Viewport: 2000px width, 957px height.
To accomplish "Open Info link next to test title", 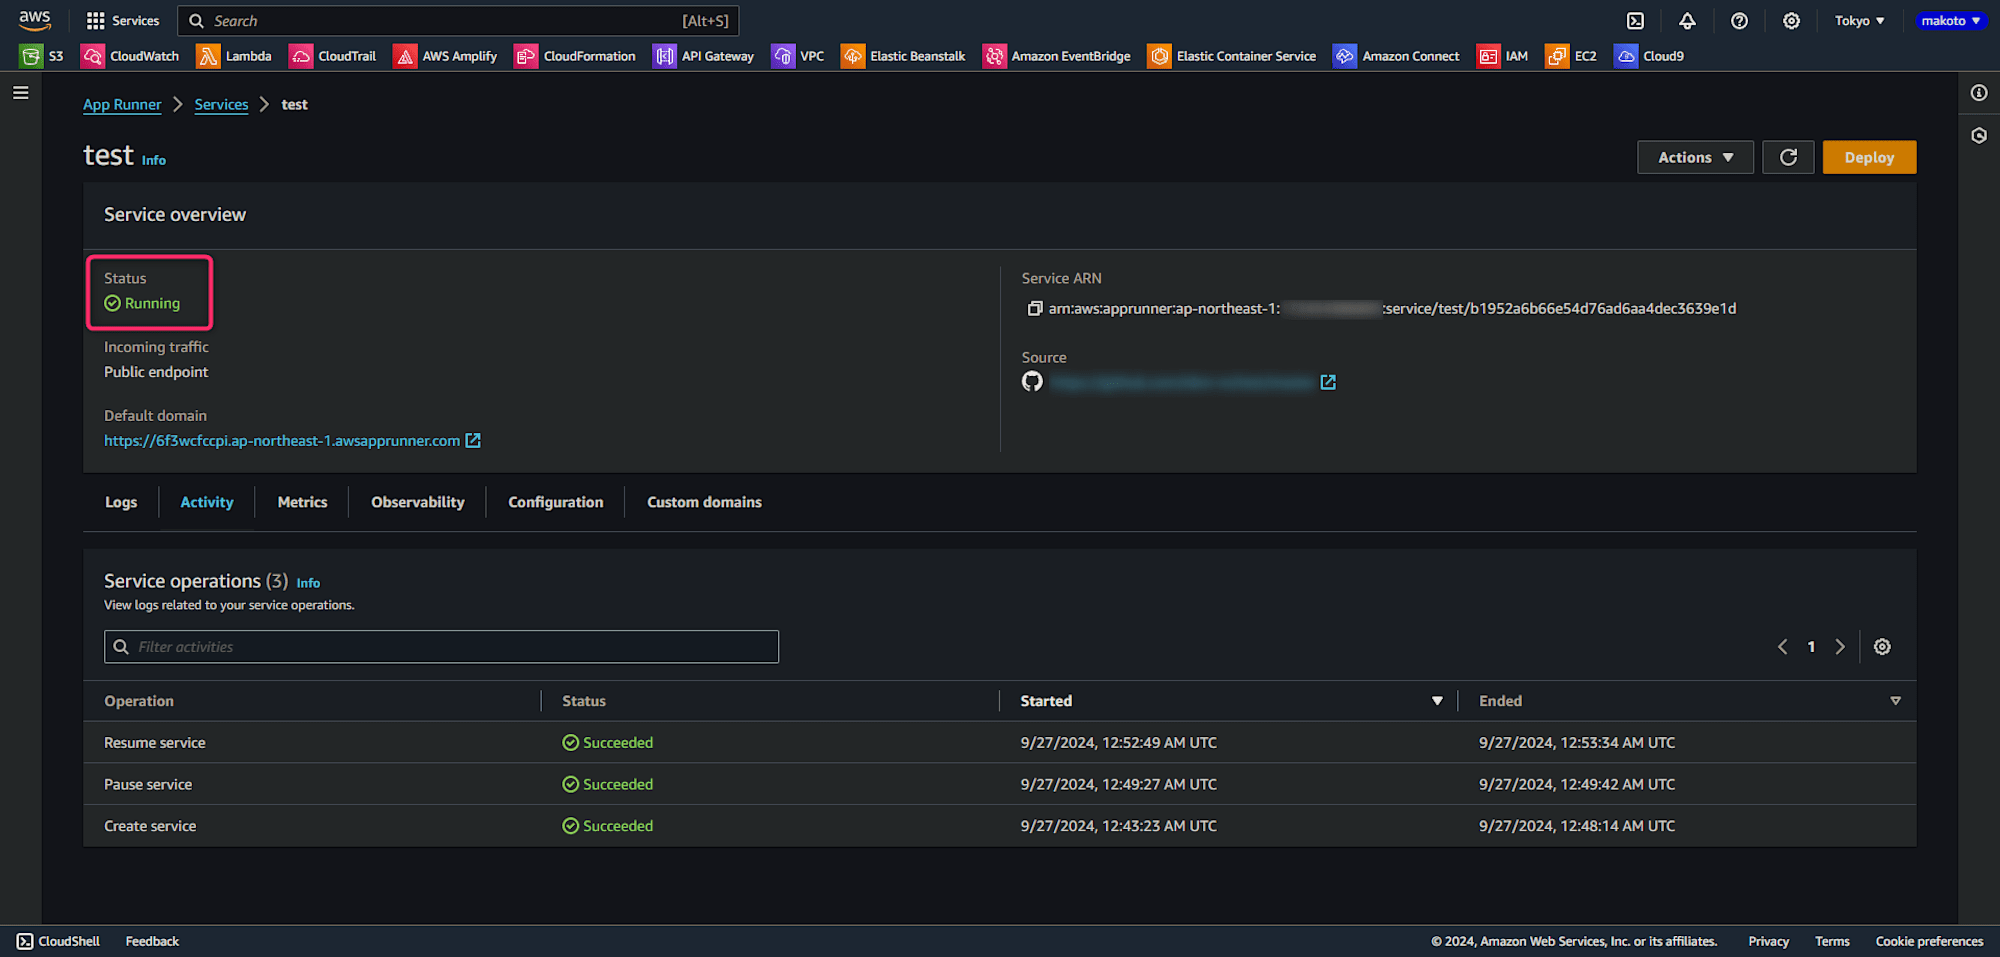I will point(154,160).
